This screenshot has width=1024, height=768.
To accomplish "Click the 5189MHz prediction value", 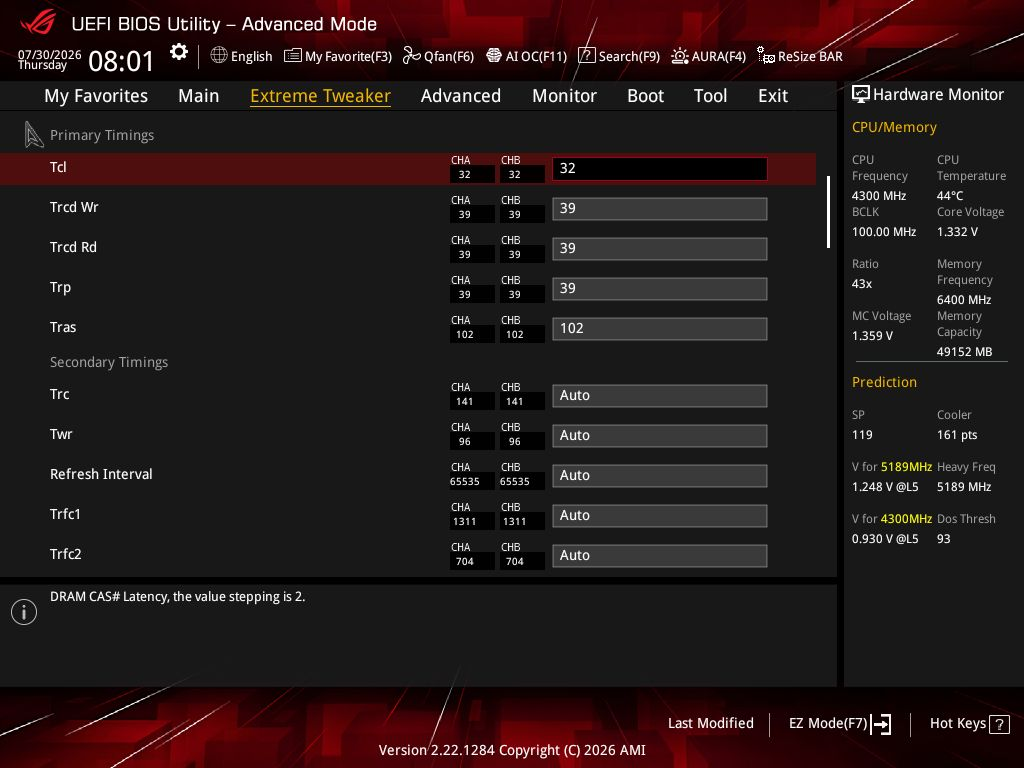I will point(906,467).
